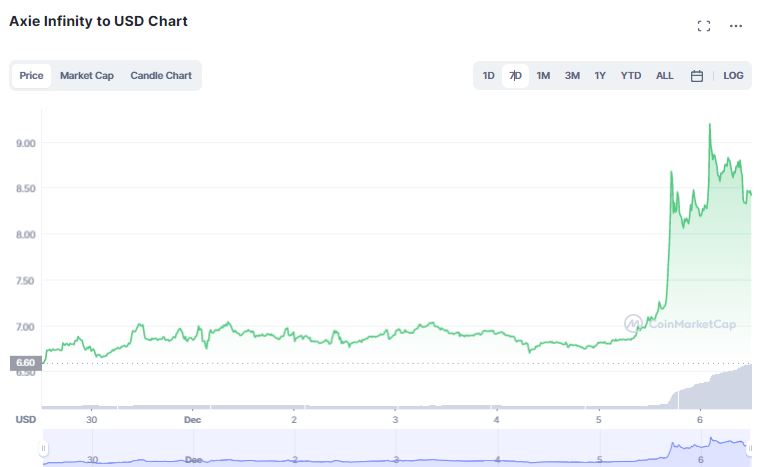Click the 2 date label on main x-axis
The height and width of the screenshot is (467, 760).
[294, 420]
